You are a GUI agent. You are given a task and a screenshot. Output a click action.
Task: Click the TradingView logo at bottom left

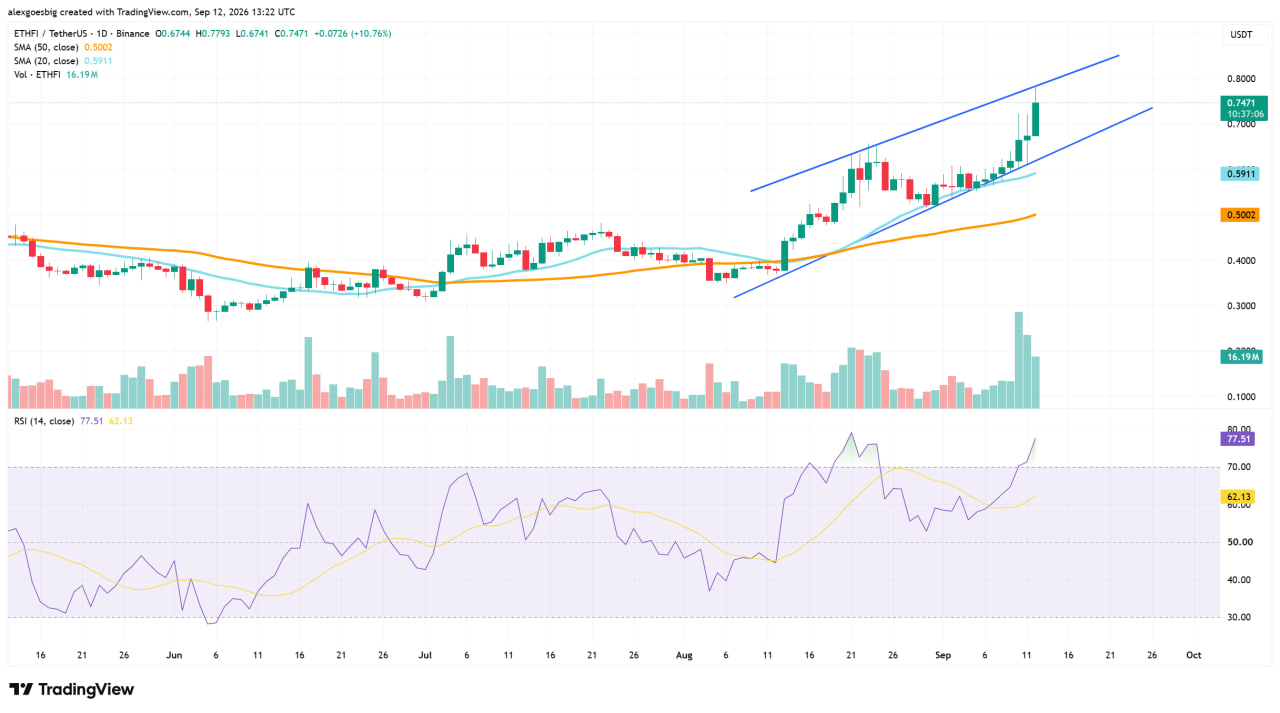[71, 689]
